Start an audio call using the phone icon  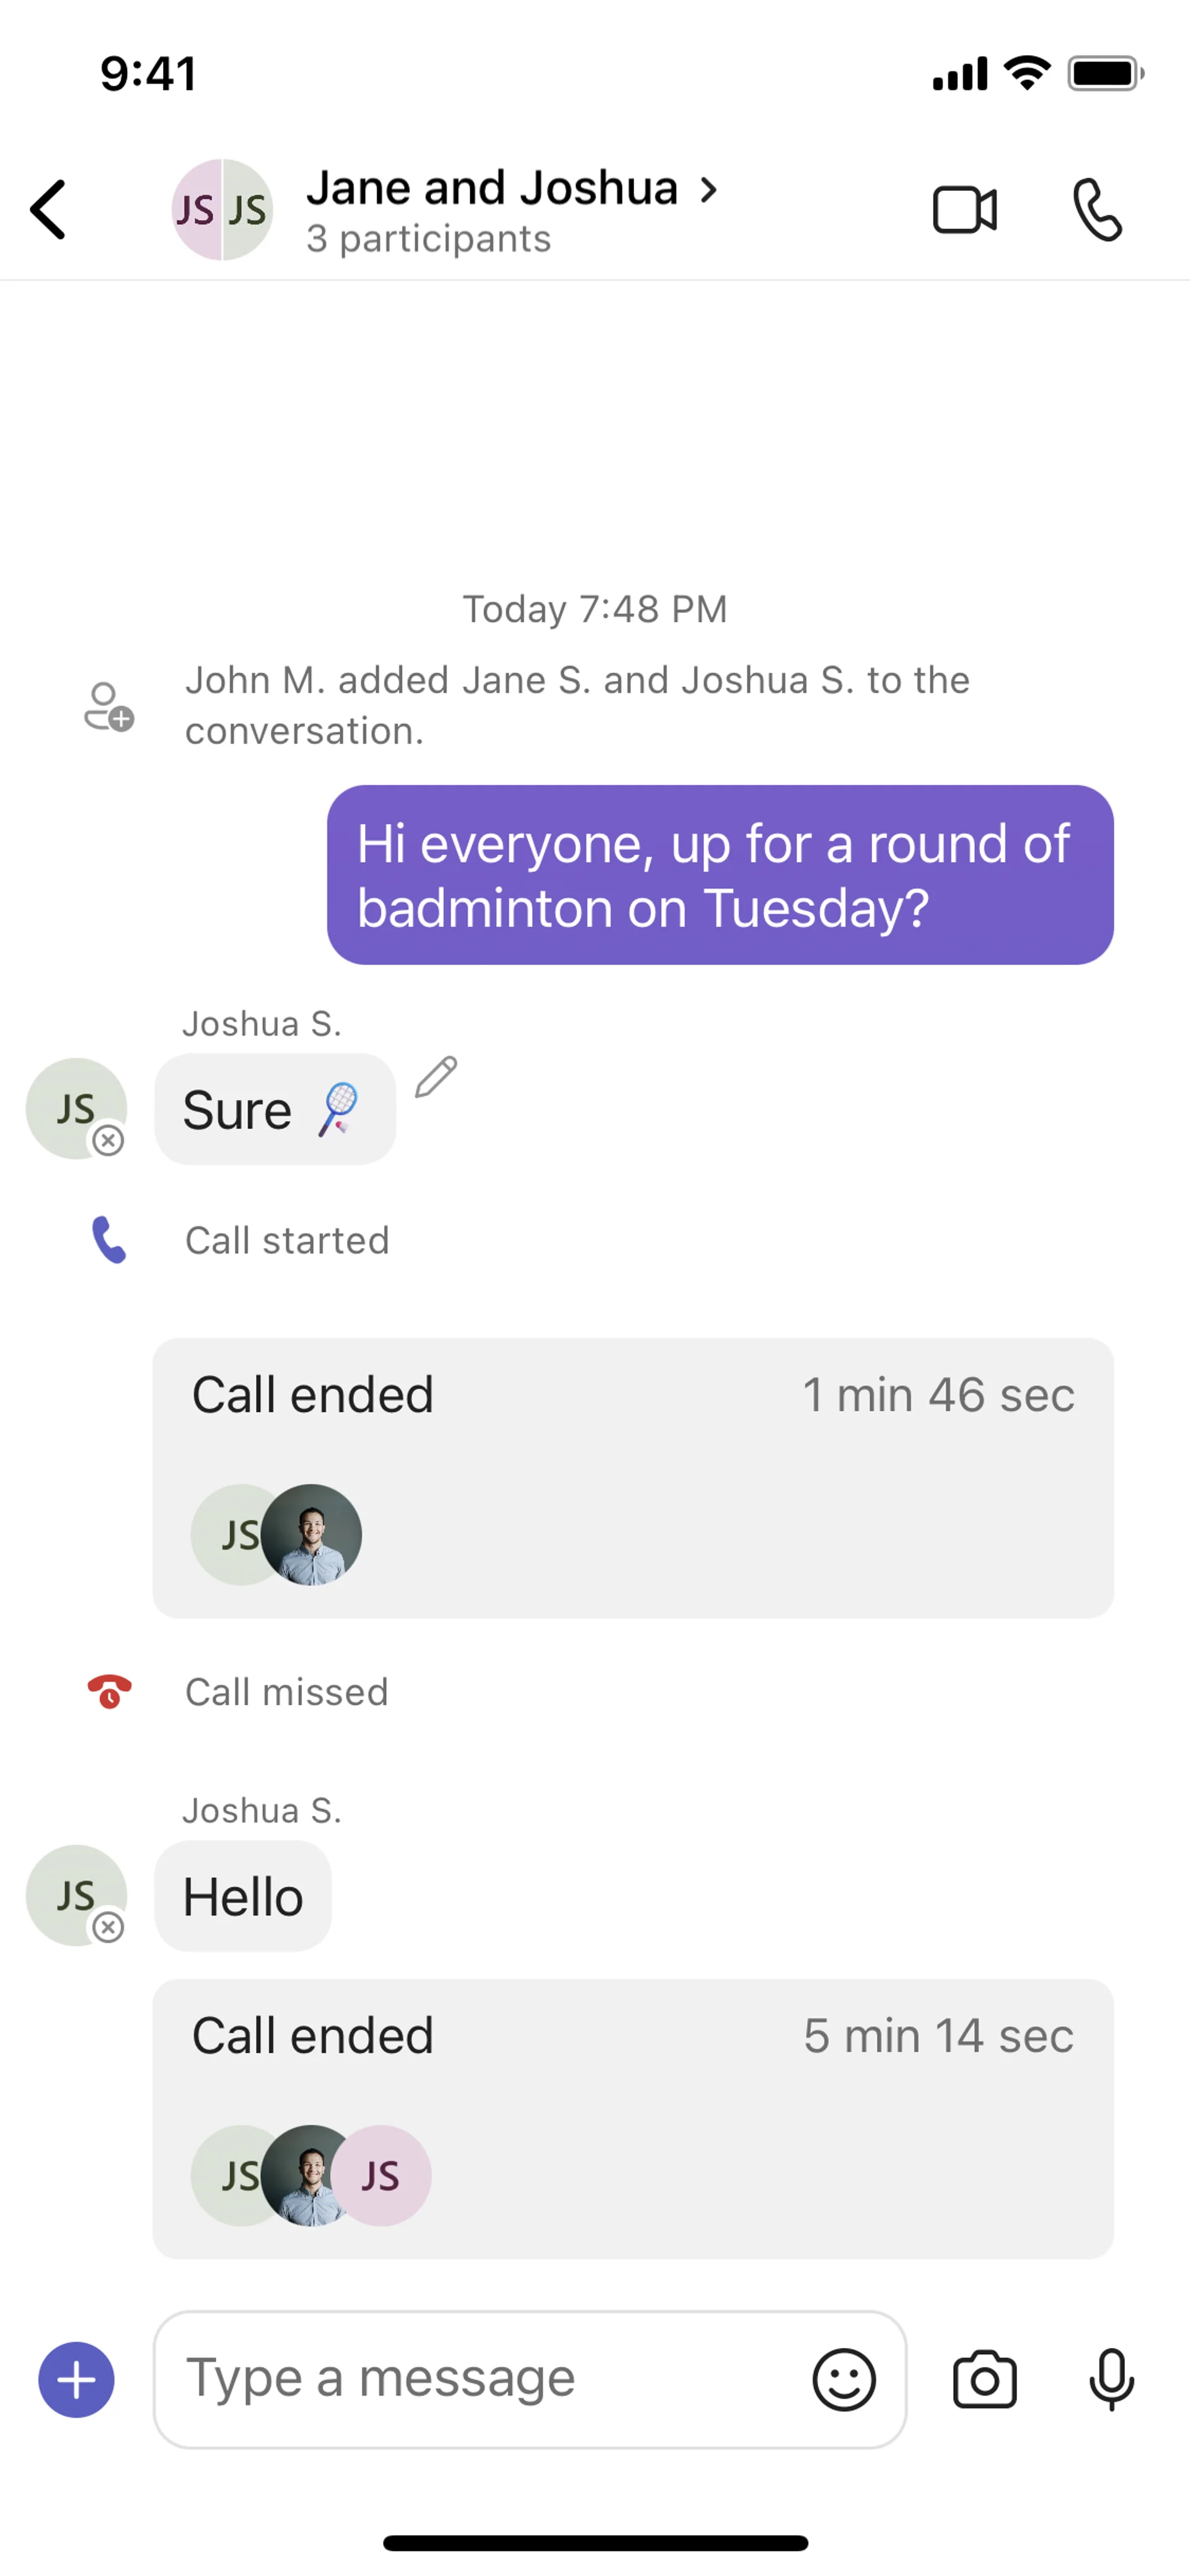click(x=1097, y=210)
